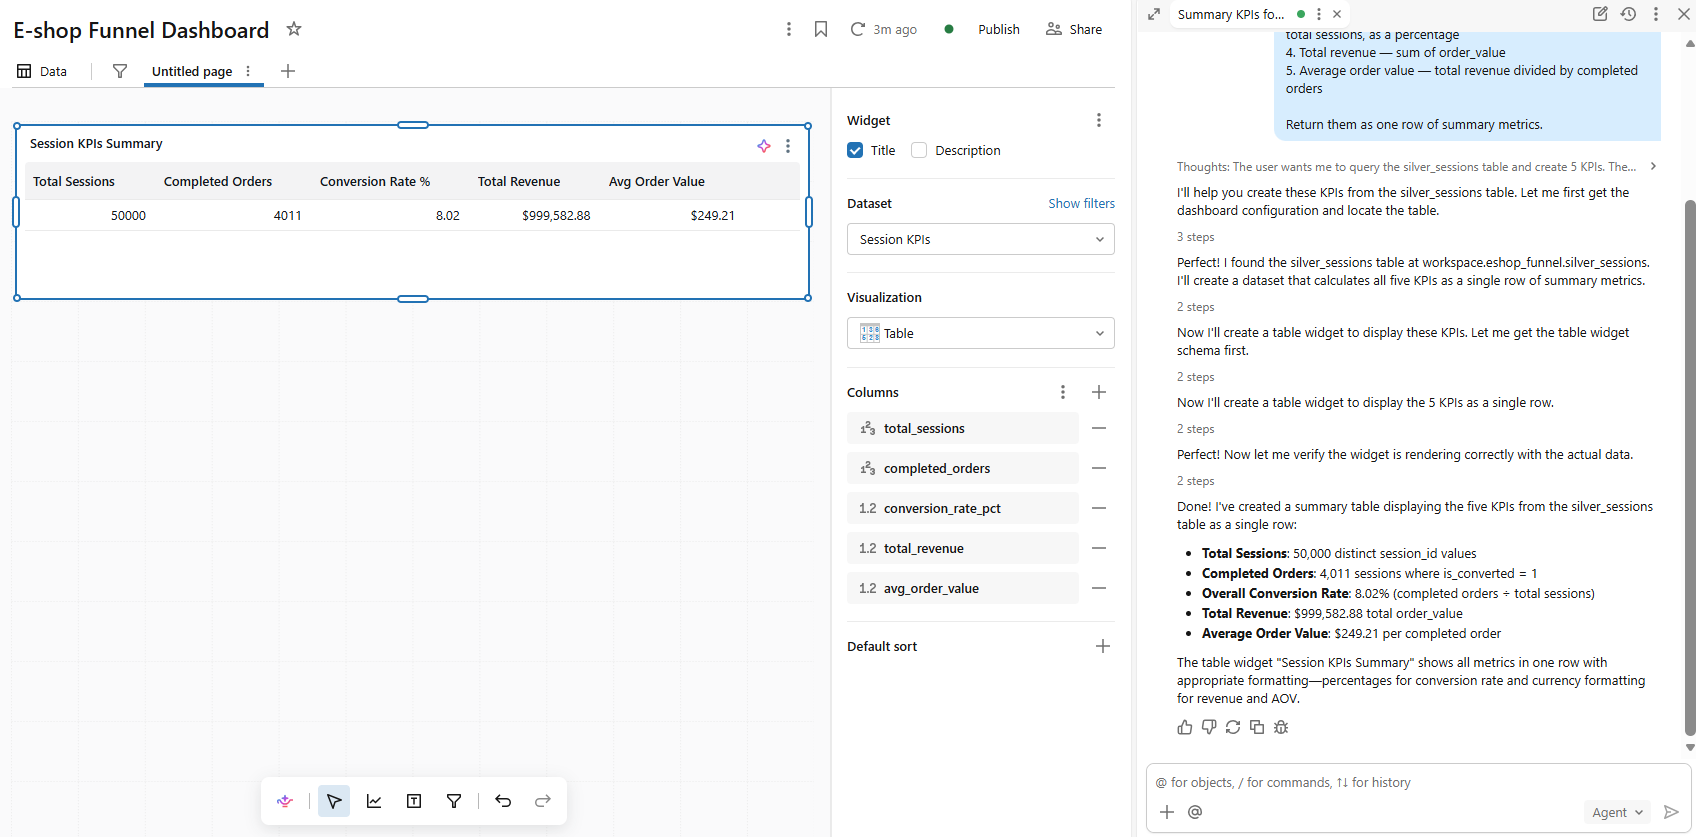Open assistant chat history
The image size is (1696, 837).
point(1628,14)
